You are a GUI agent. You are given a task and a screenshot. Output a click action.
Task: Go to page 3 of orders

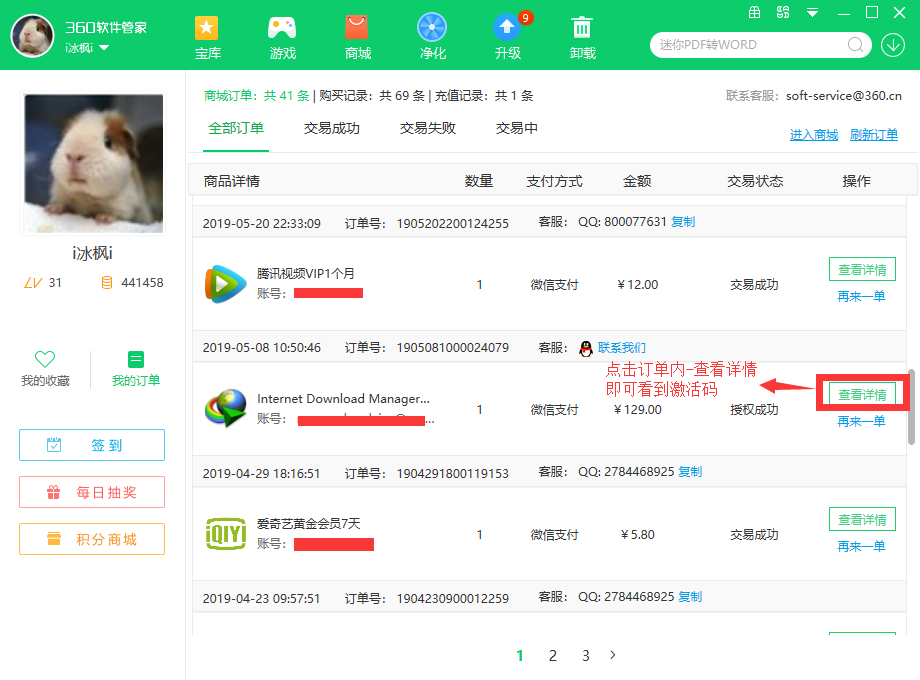(585, 655)
